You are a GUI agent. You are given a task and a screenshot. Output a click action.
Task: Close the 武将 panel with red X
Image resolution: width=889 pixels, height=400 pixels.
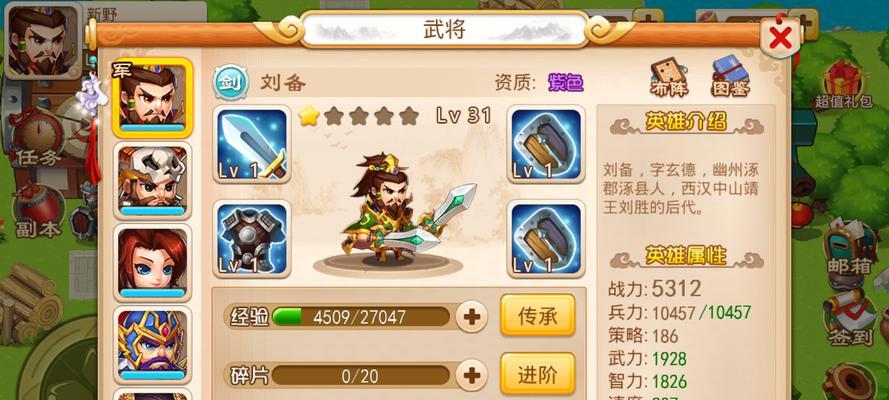pyautogui.click(x=781, y=37)
